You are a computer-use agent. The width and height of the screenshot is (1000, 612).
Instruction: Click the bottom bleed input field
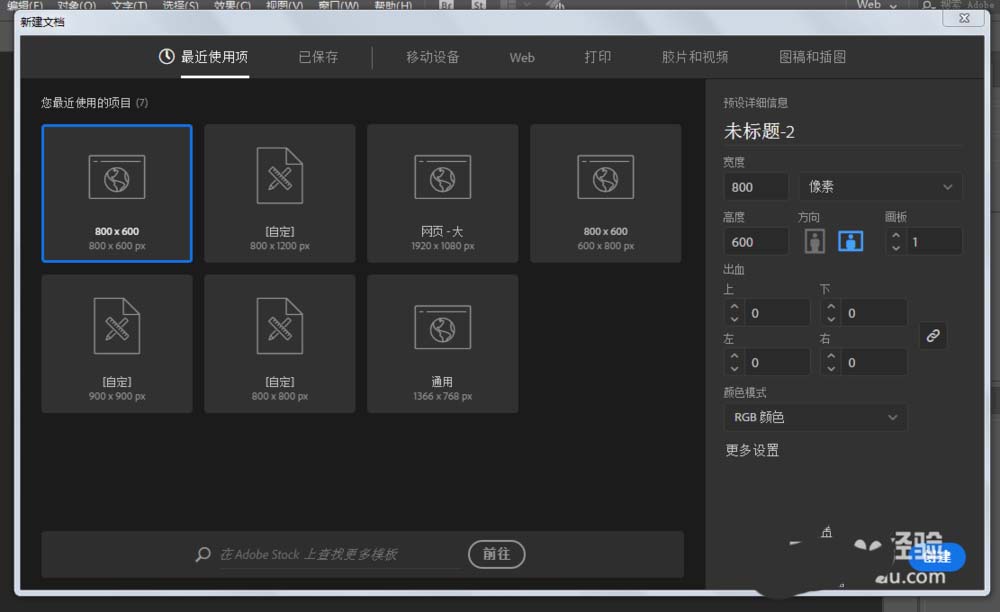coord(874,313)
